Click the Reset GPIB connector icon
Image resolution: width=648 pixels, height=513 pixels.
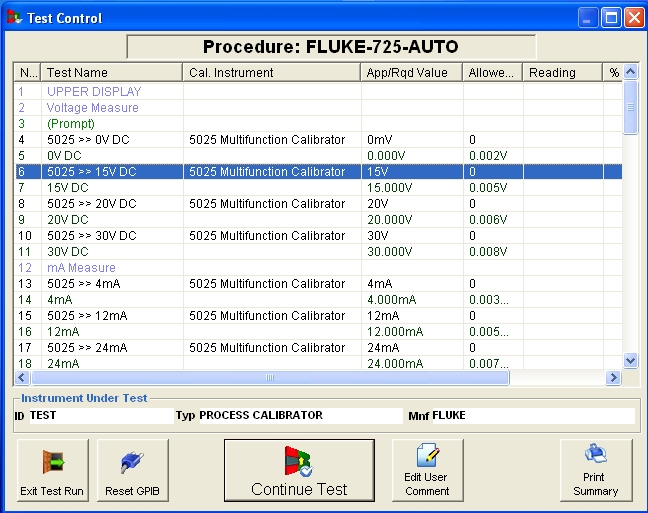(133, 463)
